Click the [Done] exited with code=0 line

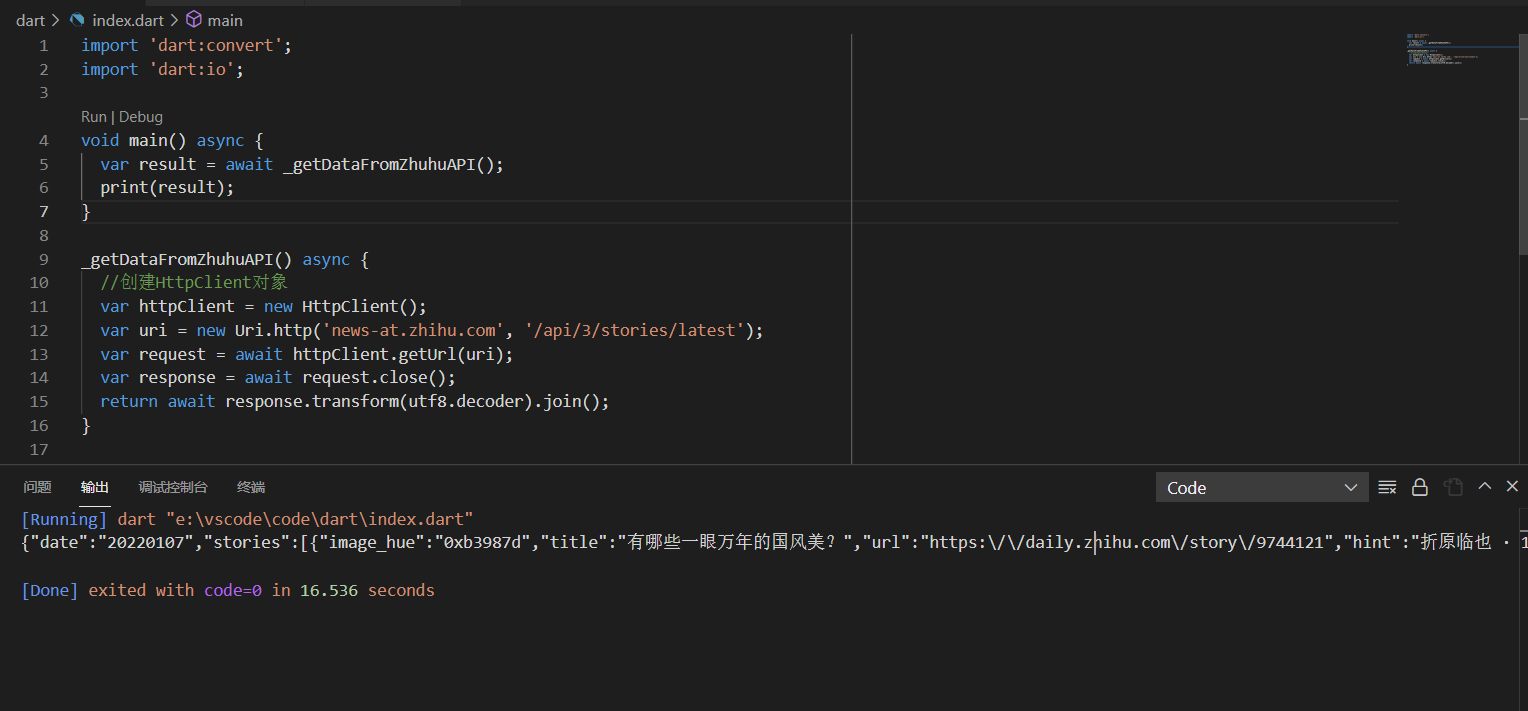tap(228, 590)
